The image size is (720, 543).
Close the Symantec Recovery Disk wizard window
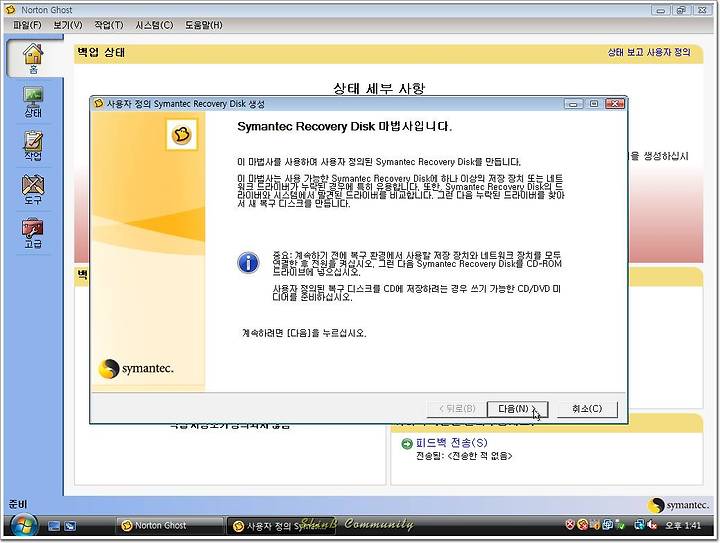(x=615, y=104)
